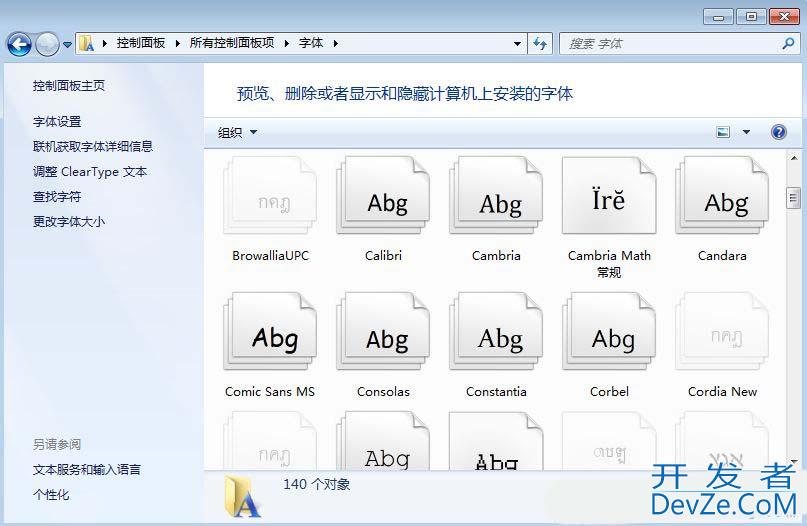Screen dimensions: 807x526
Task: Click the forward navigation arrow button
Action: 47,44
